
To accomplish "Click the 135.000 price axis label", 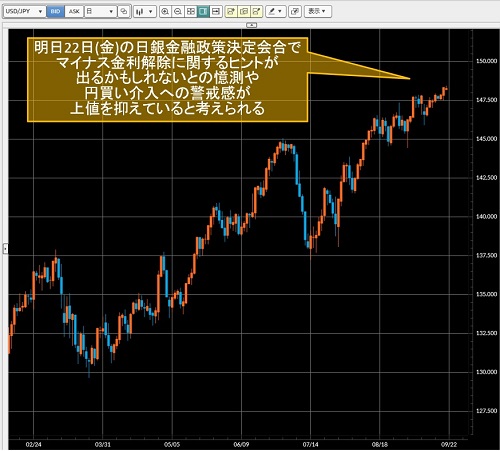I will [x=487, y=294].
